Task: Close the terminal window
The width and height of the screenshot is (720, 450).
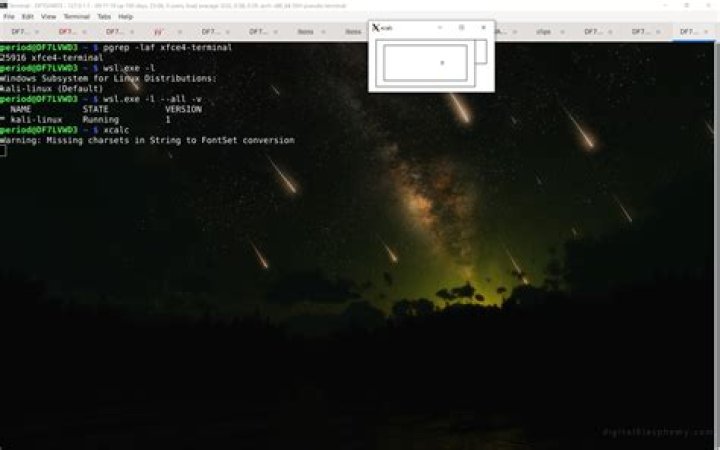Action: [x=709, y=6]
